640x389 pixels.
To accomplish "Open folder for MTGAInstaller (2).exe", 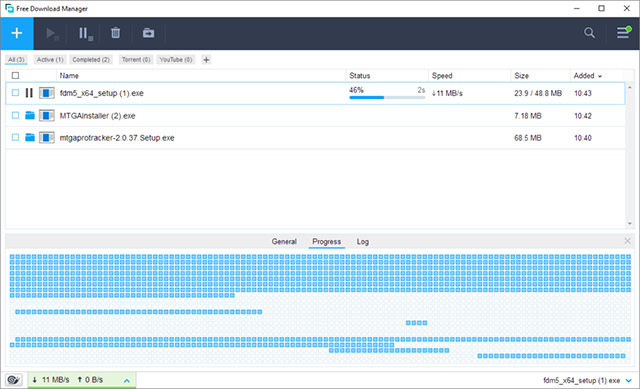I will click(x=30, y=116).
